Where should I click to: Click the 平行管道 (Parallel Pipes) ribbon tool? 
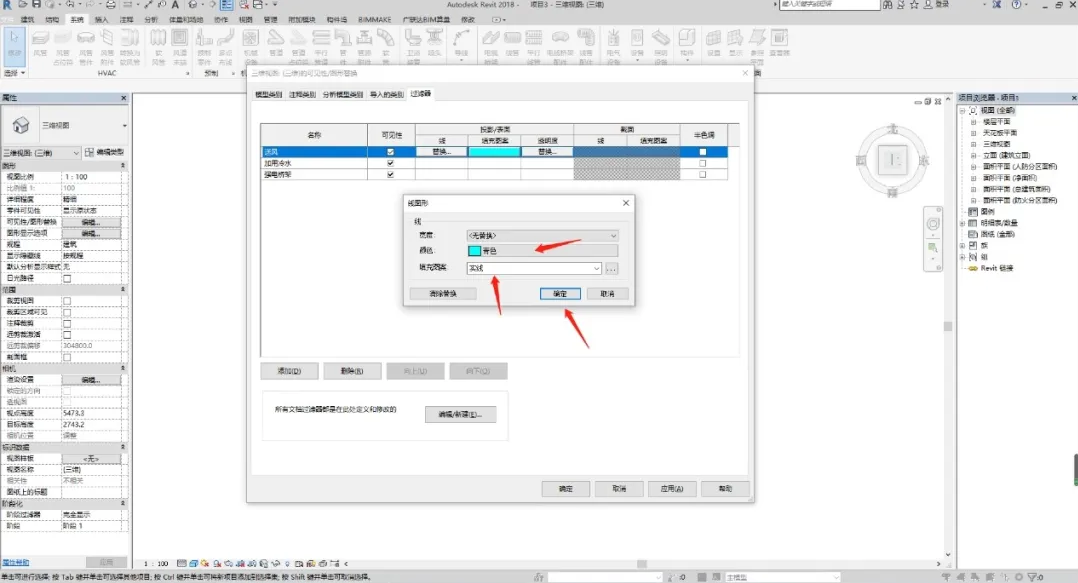tap(321, 44)
